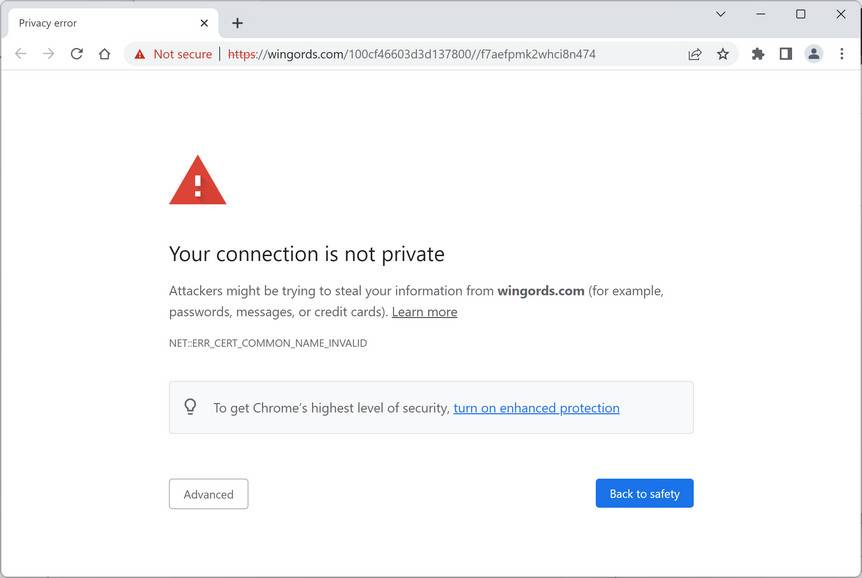Expand the Advanced details section

[x=208, y=494]
